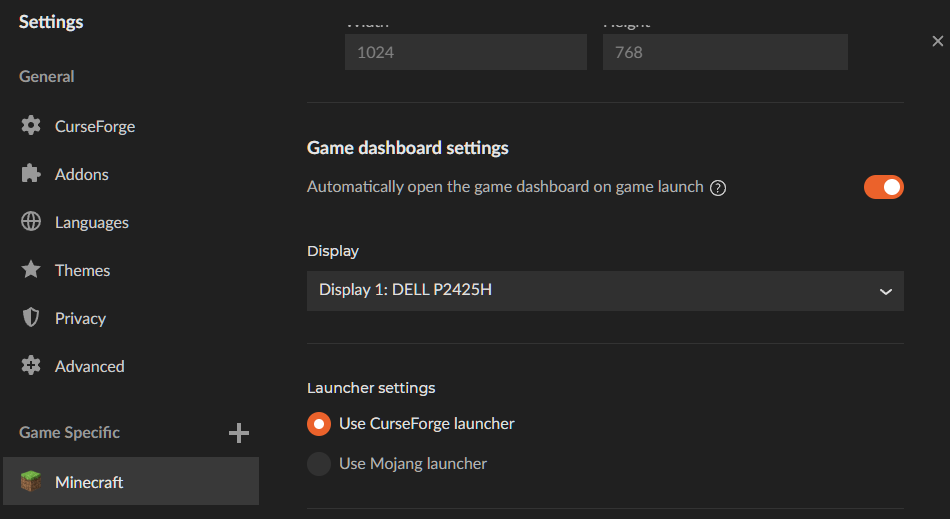The width and height of the screenshot is (950, 519).
Task: Select Minecraft game-specific settings
Action: 131,481
